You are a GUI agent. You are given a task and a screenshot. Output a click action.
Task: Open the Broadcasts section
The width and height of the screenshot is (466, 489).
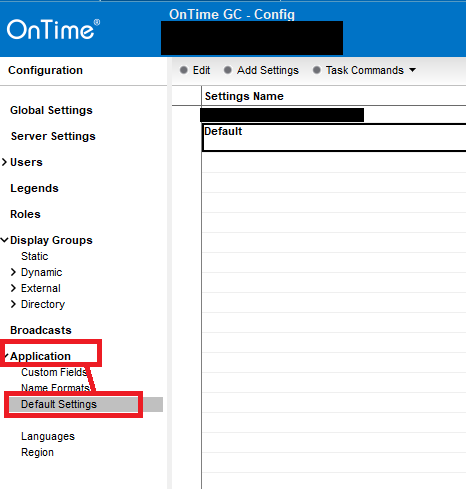coord(41,330)
